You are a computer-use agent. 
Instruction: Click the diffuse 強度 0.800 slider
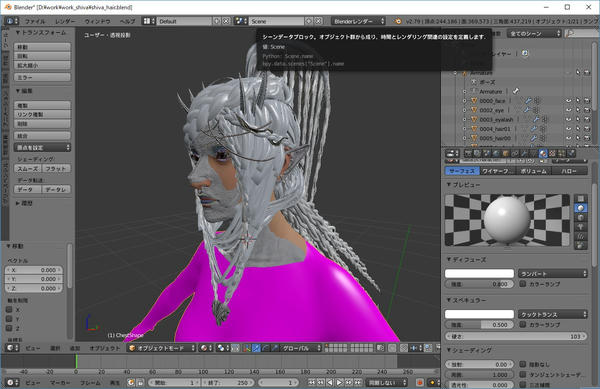coord(479,284)
